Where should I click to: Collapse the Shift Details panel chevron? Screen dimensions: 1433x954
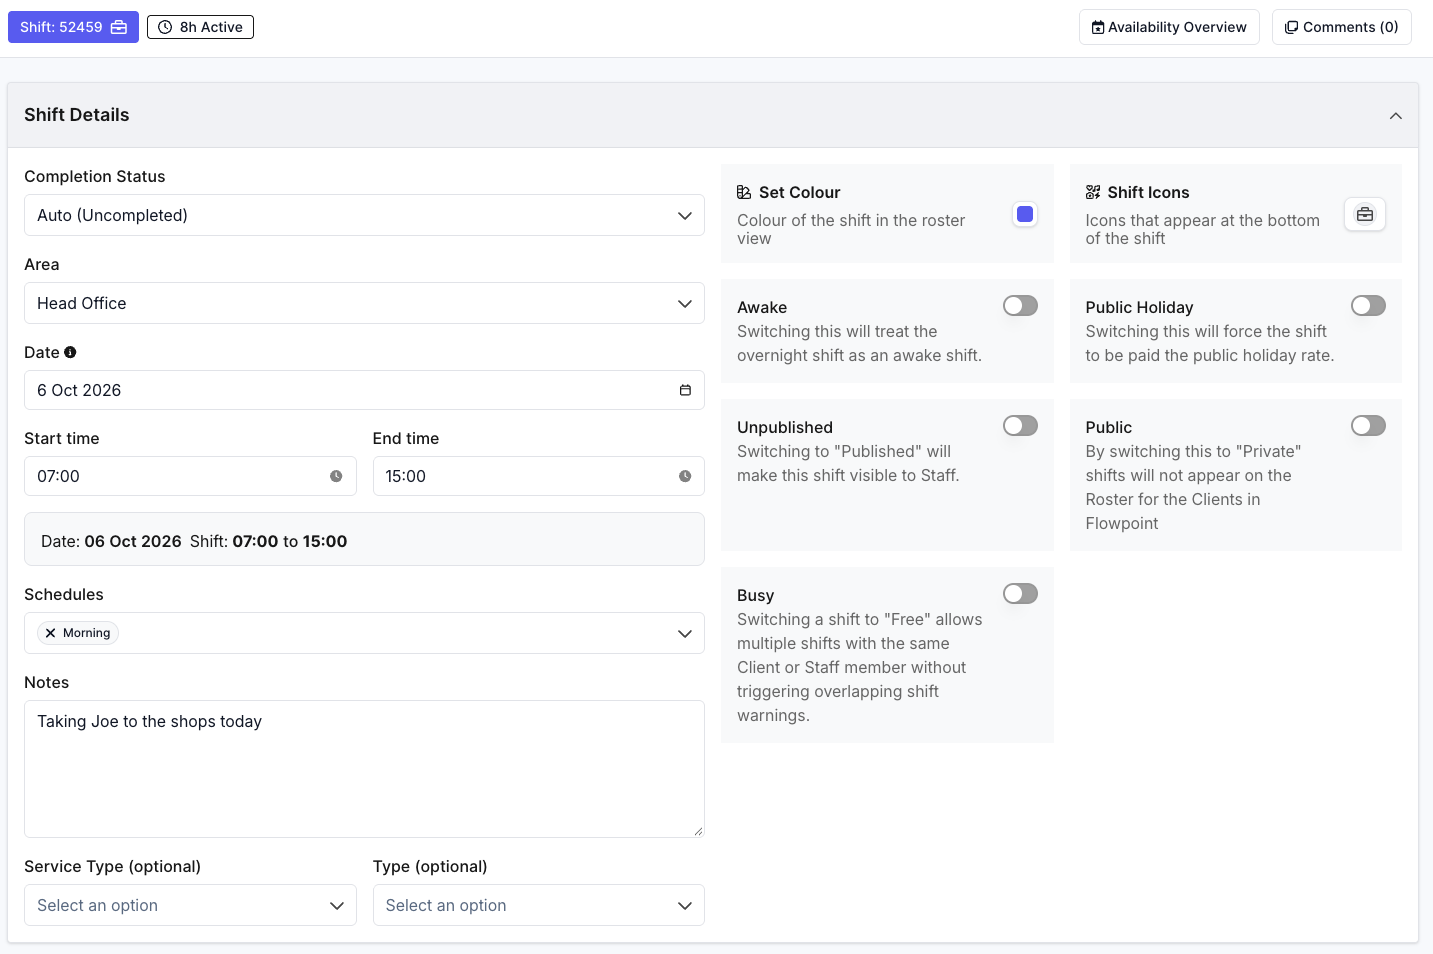[x=1396, y=116]
